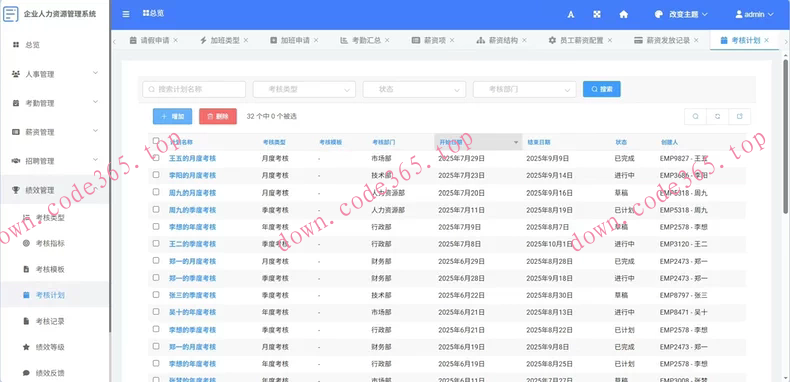Check the row for 吴十的年度考核
Screen dimensions: 790x382
156,312
